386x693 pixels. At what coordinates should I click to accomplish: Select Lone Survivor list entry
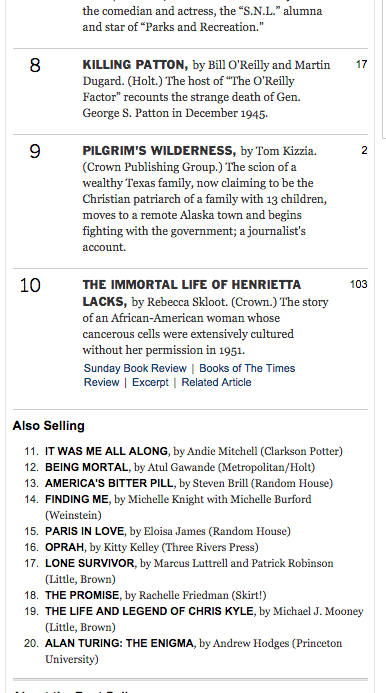point(90,563)
